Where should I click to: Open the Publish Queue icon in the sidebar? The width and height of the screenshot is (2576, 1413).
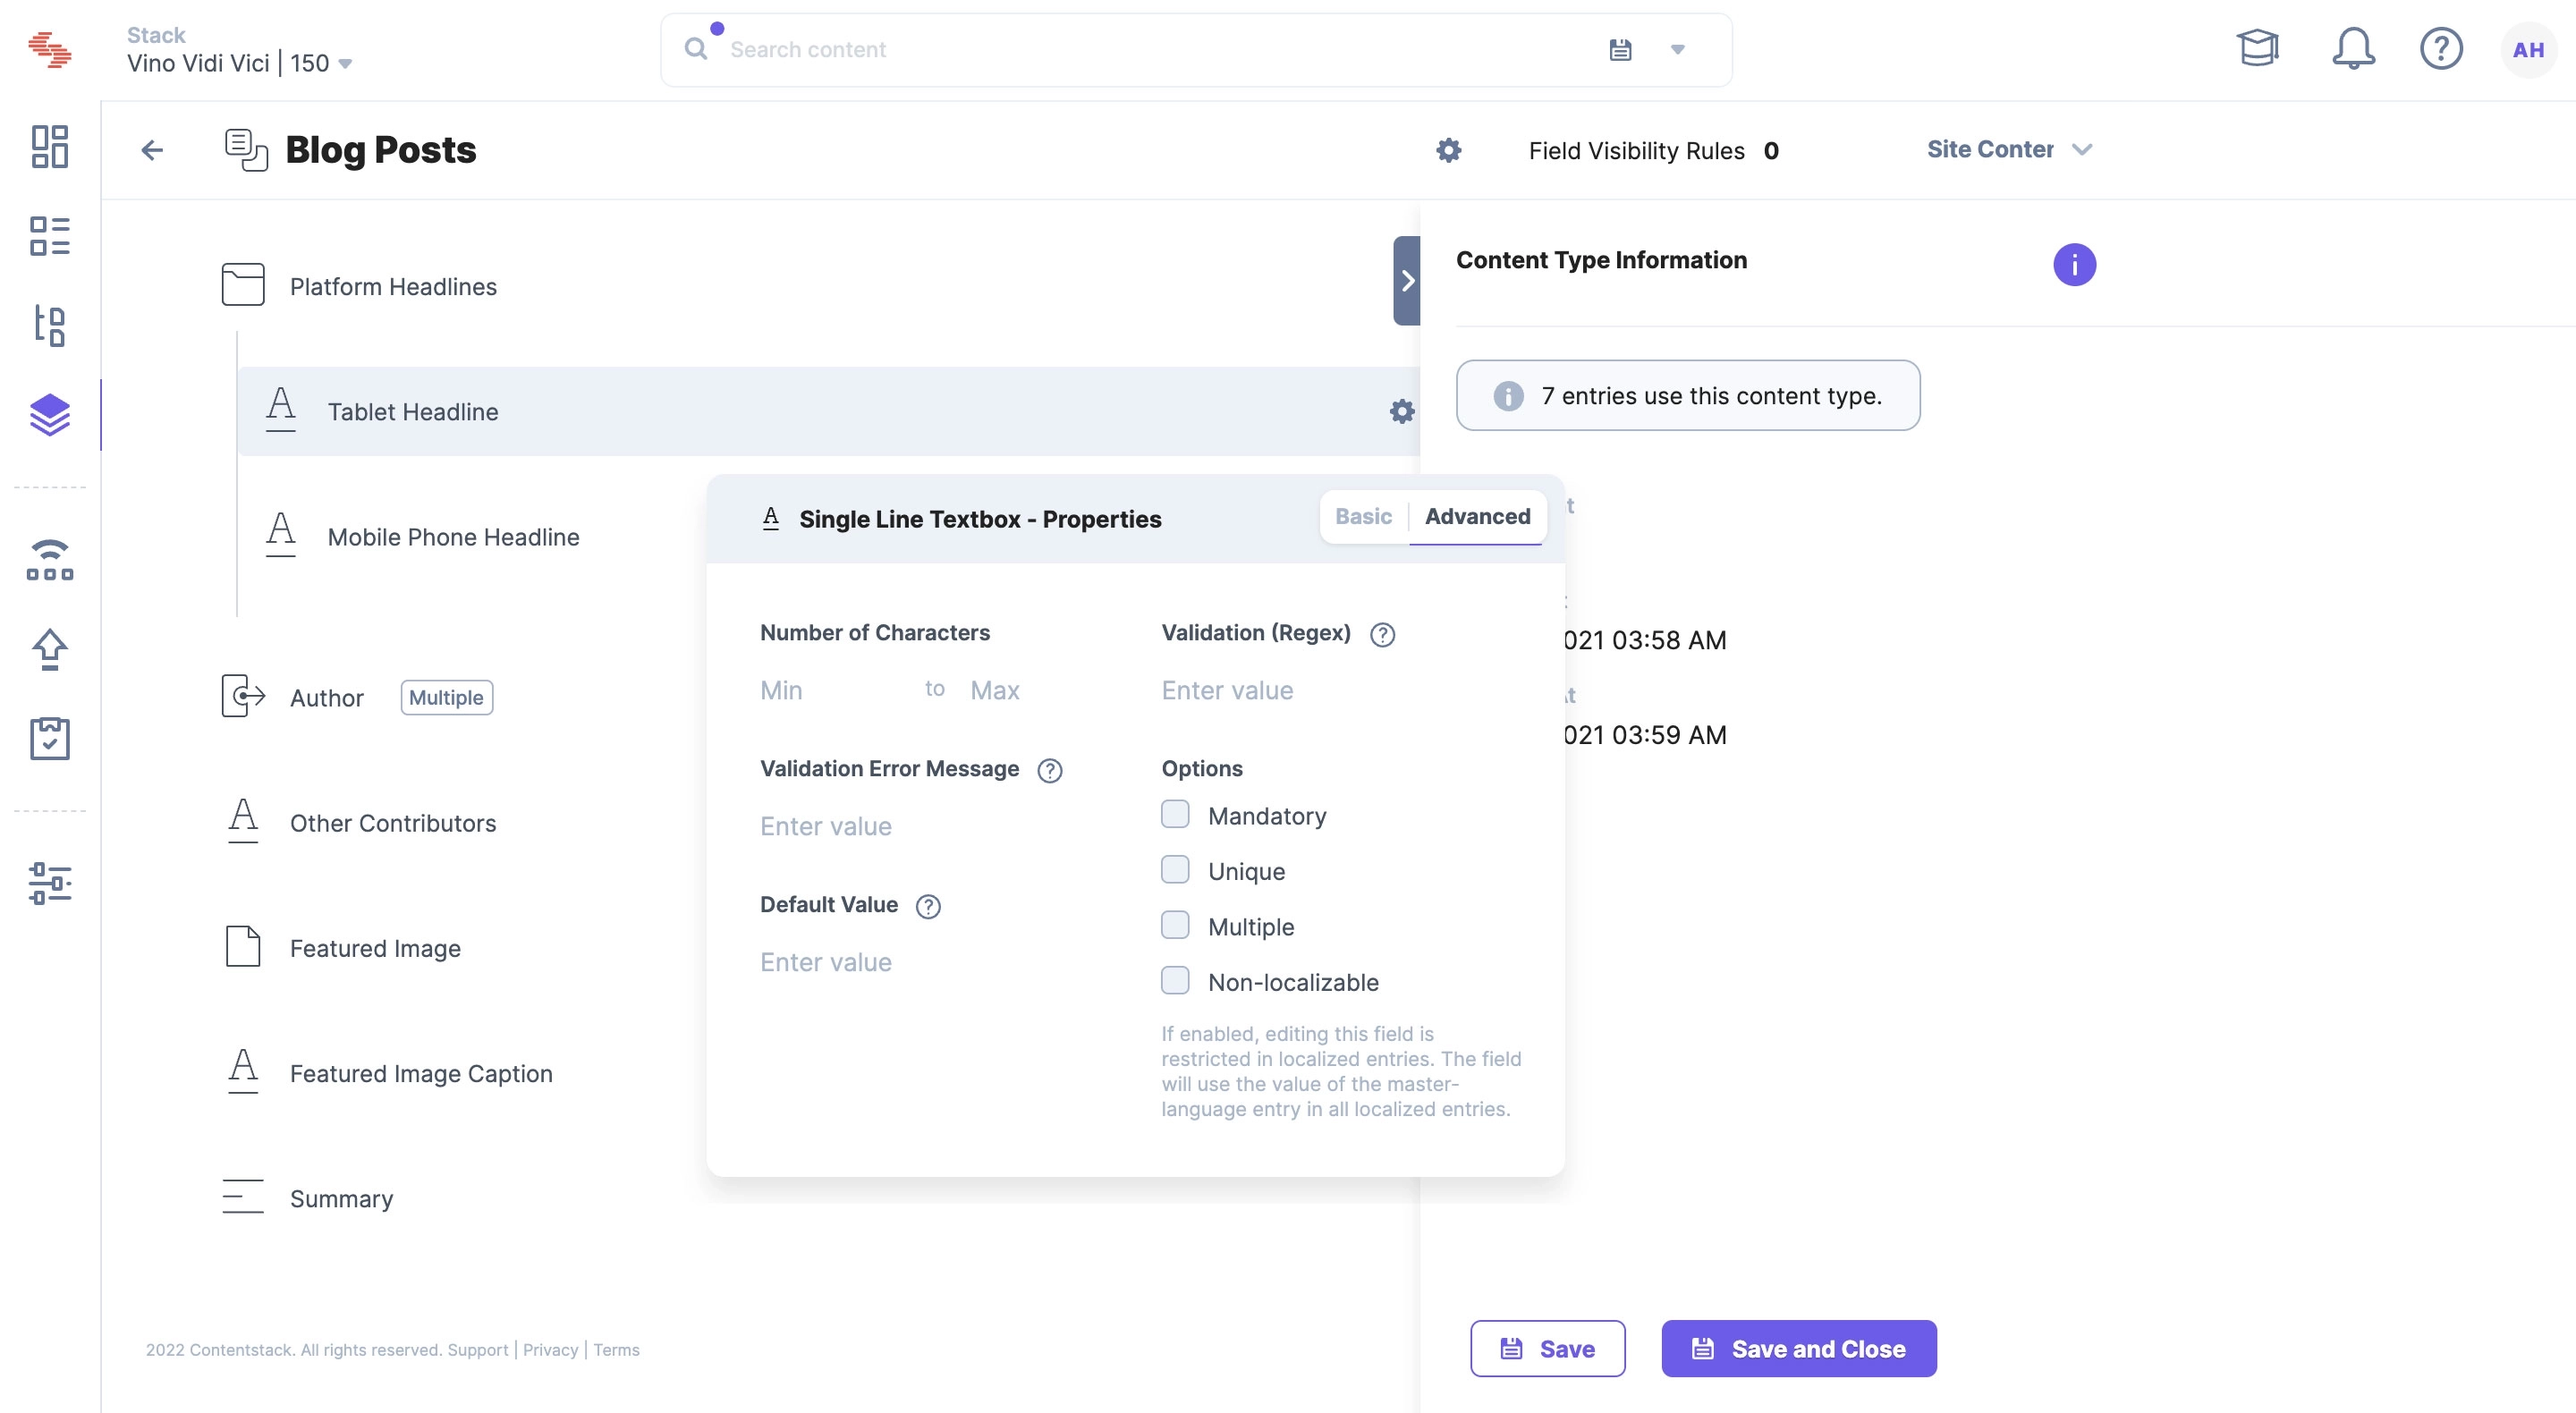click(49, 560)
